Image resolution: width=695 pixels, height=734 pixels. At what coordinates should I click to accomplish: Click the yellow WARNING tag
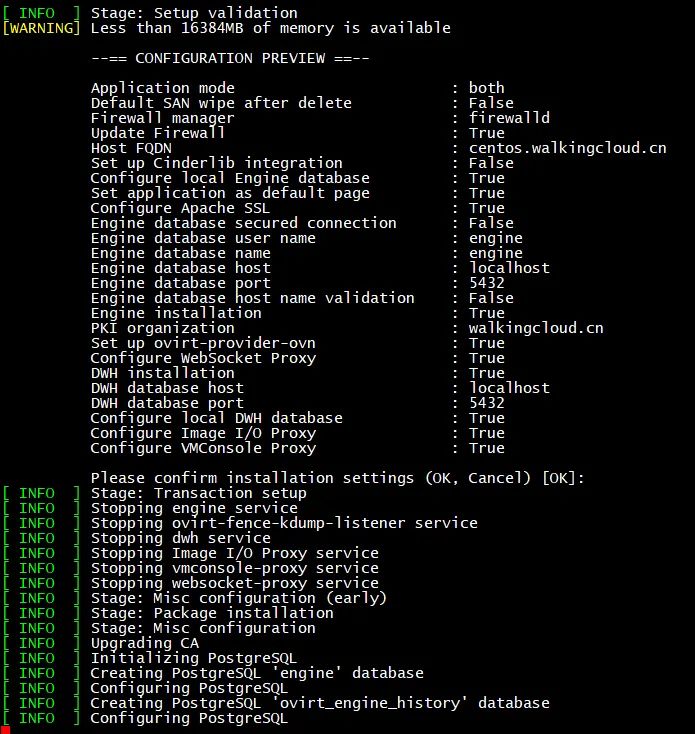coord(41,28)
